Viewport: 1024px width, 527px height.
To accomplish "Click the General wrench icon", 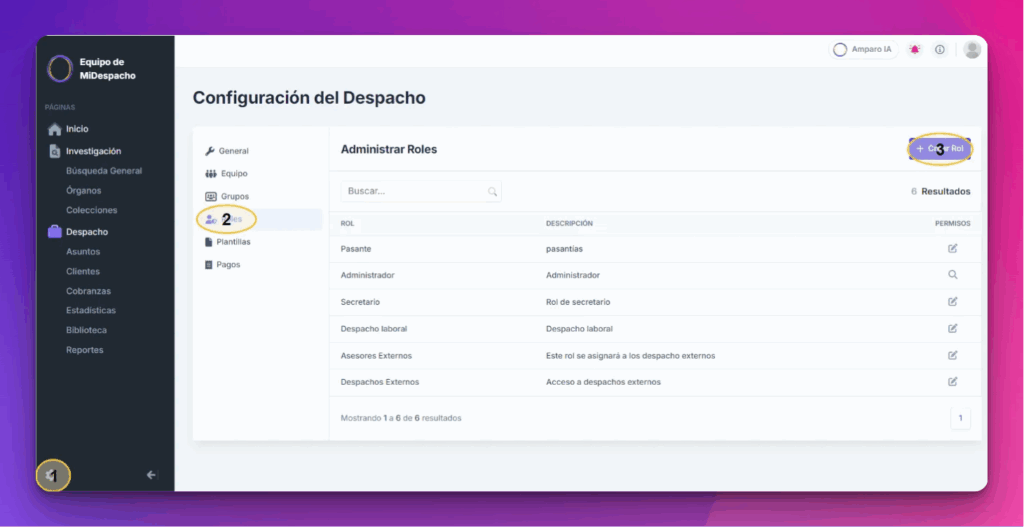I will (x=210, y=151).
